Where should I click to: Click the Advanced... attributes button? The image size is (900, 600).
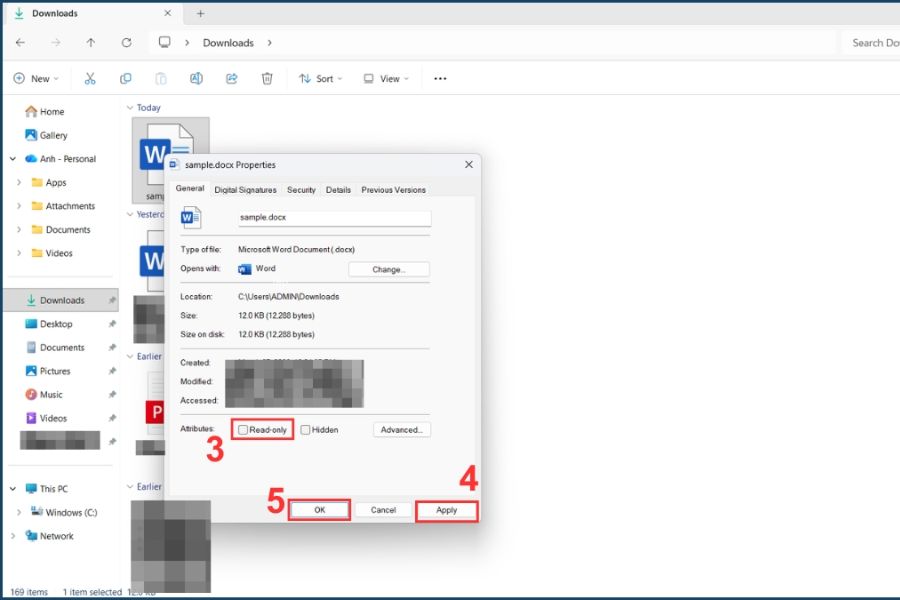(x=401, y=430)
